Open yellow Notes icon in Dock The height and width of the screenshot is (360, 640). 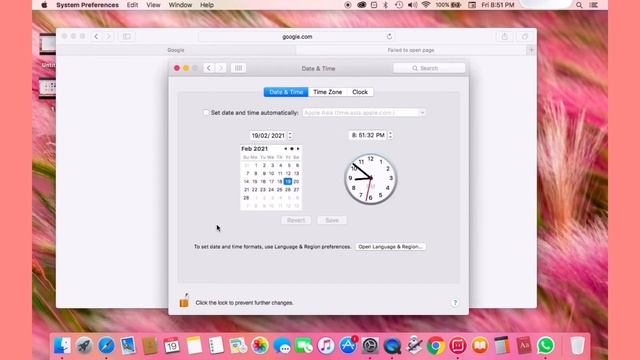point(194,346)
